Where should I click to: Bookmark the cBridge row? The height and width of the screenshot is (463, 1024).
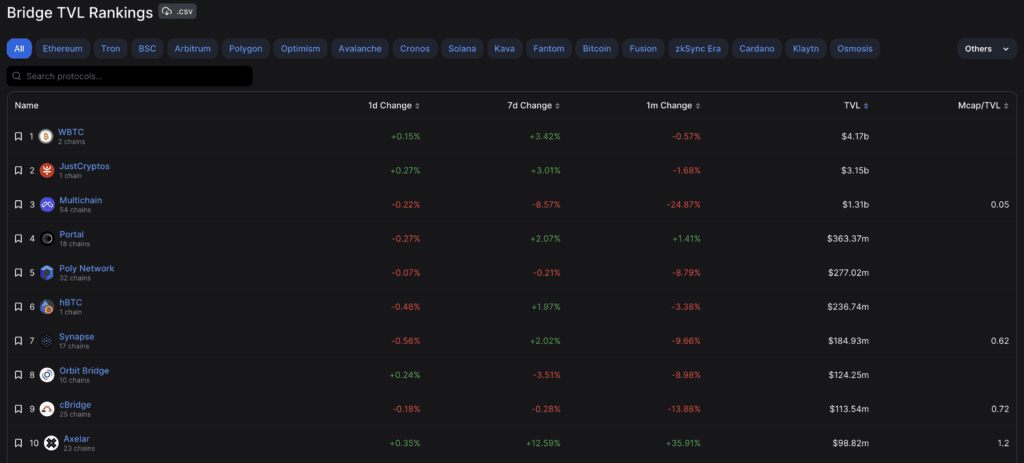pyautogui.click(x=18, y=409)
